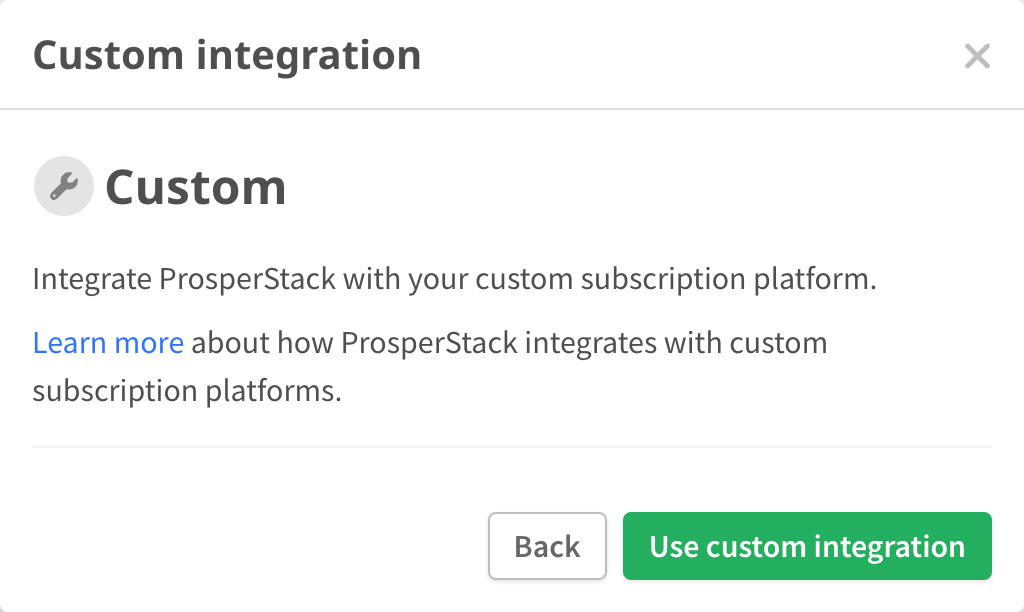Image resolution: width=1024 pixels, height=612 pixels.
Task: Select the close cross icon near Custom integration title
Action: (x=977, y=57)
